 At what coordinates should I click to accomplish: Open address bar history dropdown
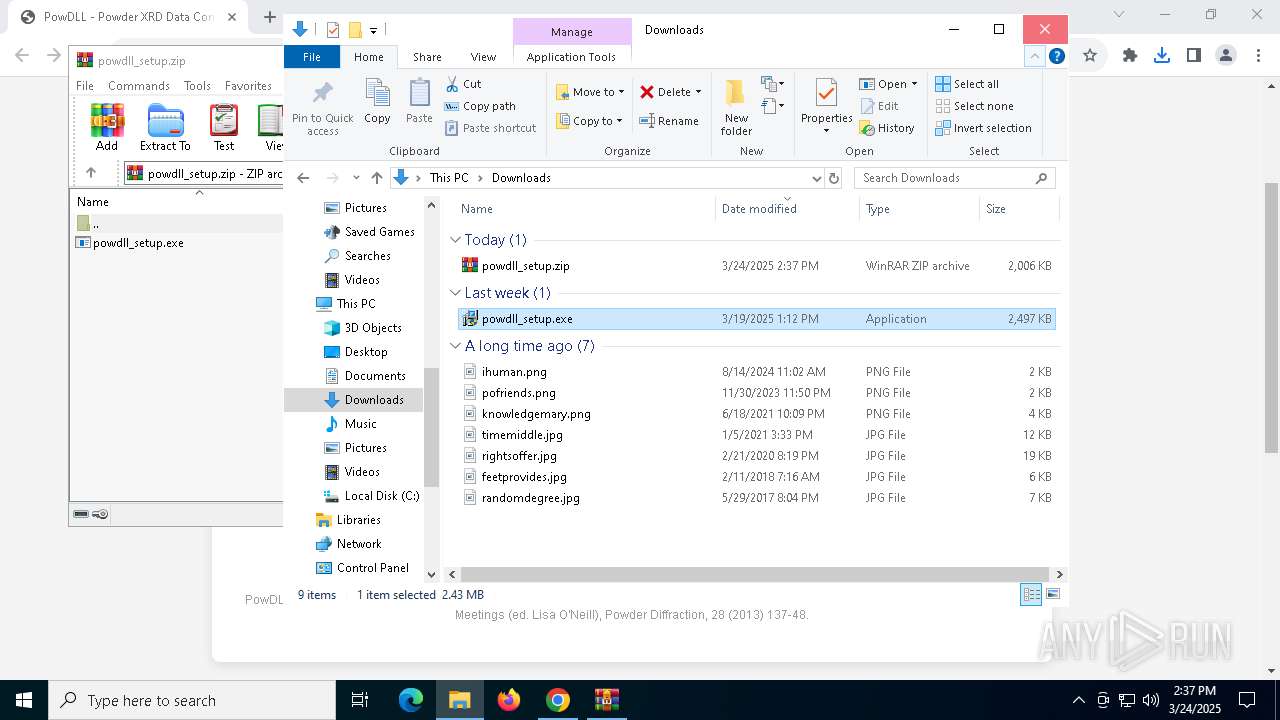click(x=816, y=178)
